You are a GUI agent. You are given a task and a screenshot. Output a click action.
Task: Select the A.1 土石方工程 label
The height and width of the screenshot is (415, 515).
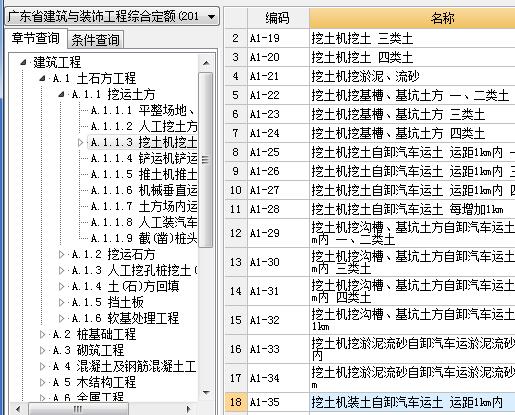coord(94,78)
